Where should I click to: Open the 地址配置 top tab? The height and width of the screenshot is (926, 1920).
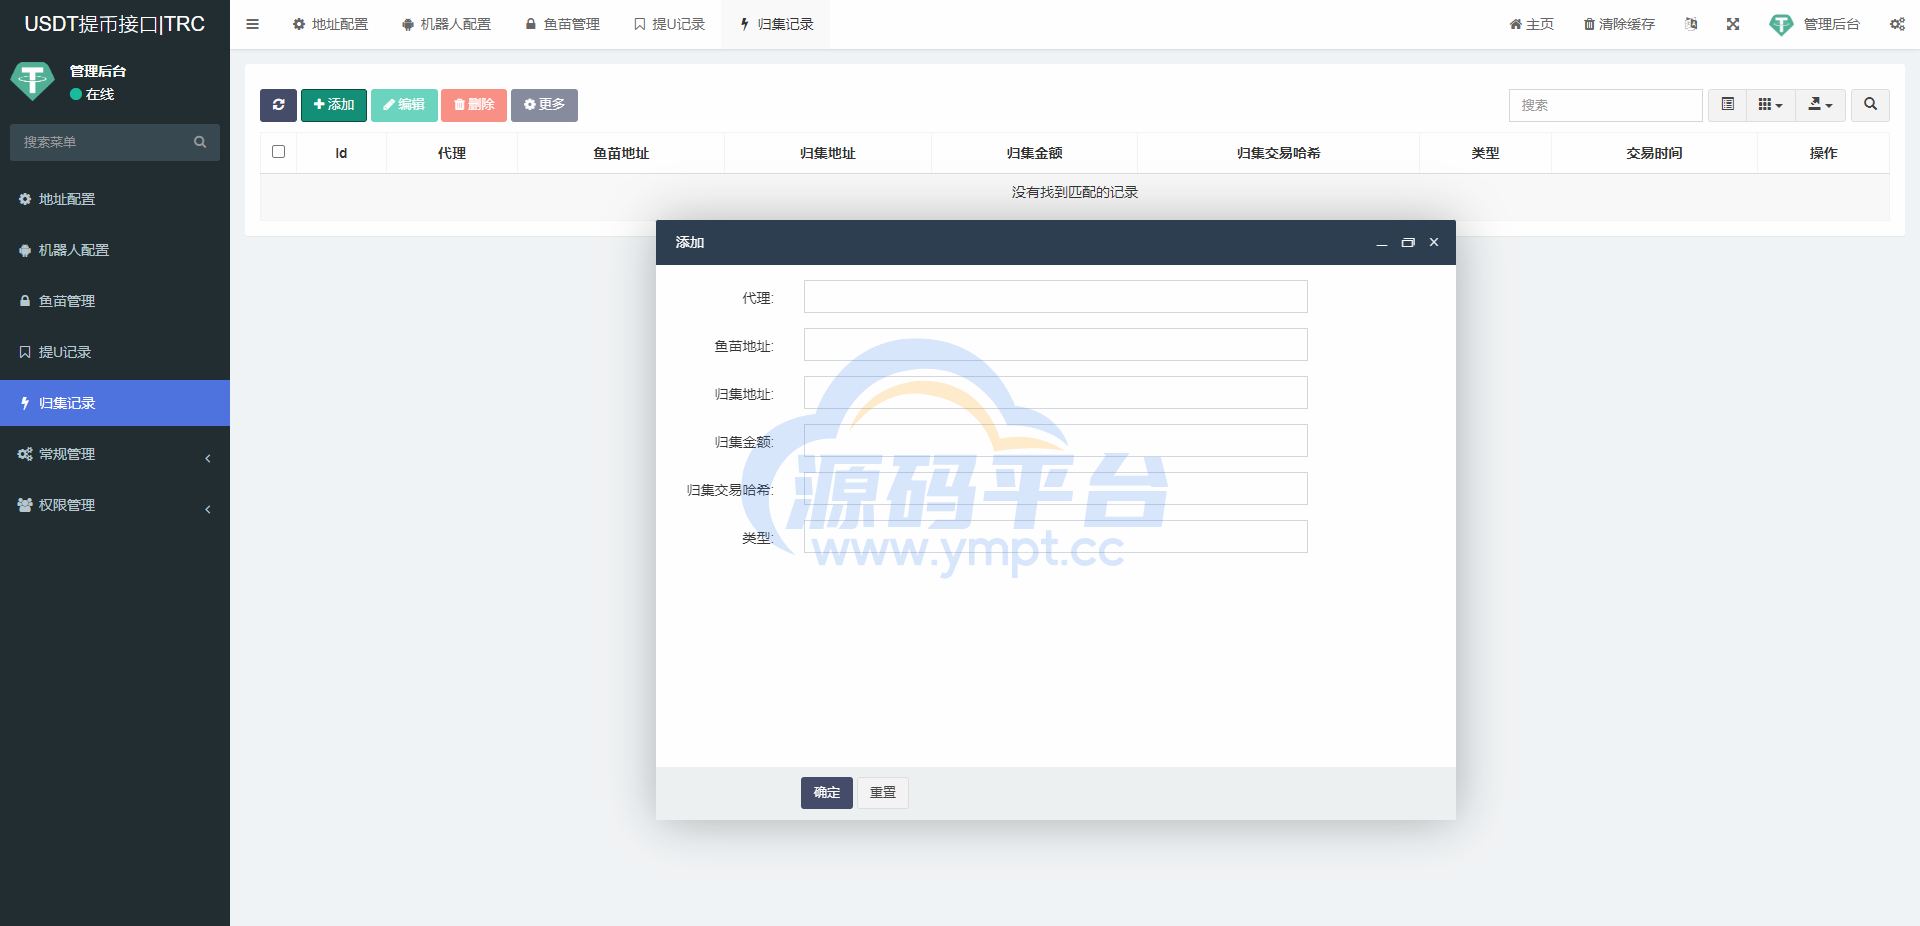tap(330, 24)
